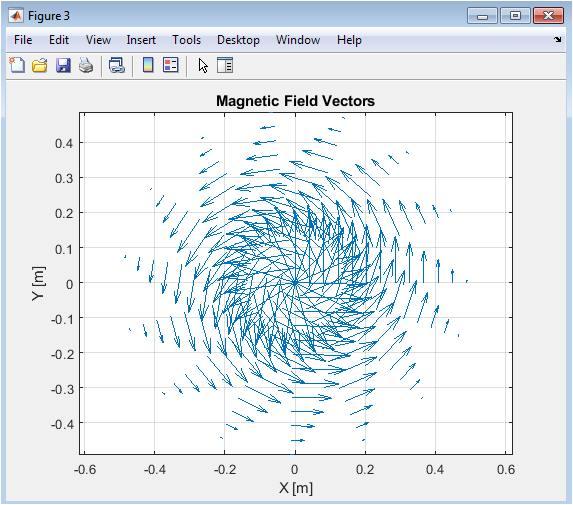Open the View menu
Image resolution: width=573 pixels, height=505 pixels.
[98, 39]
